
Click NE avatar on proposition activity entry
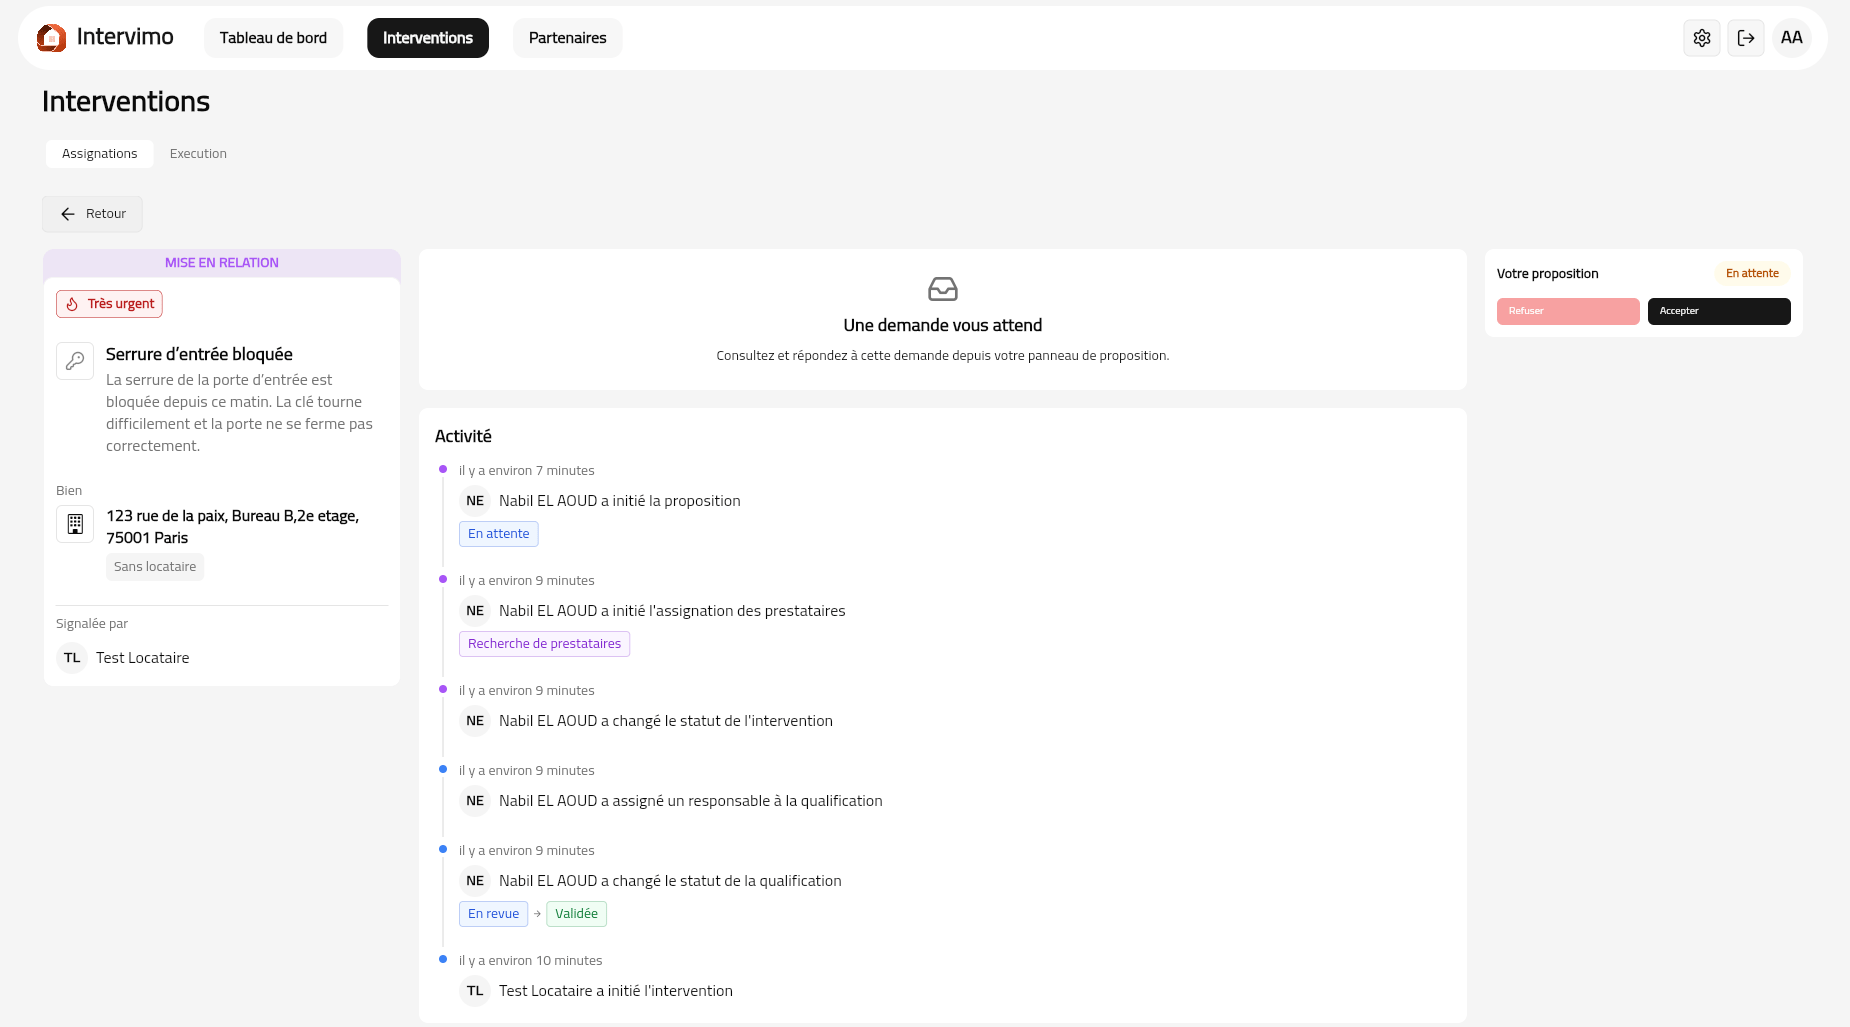coord(475,501)
